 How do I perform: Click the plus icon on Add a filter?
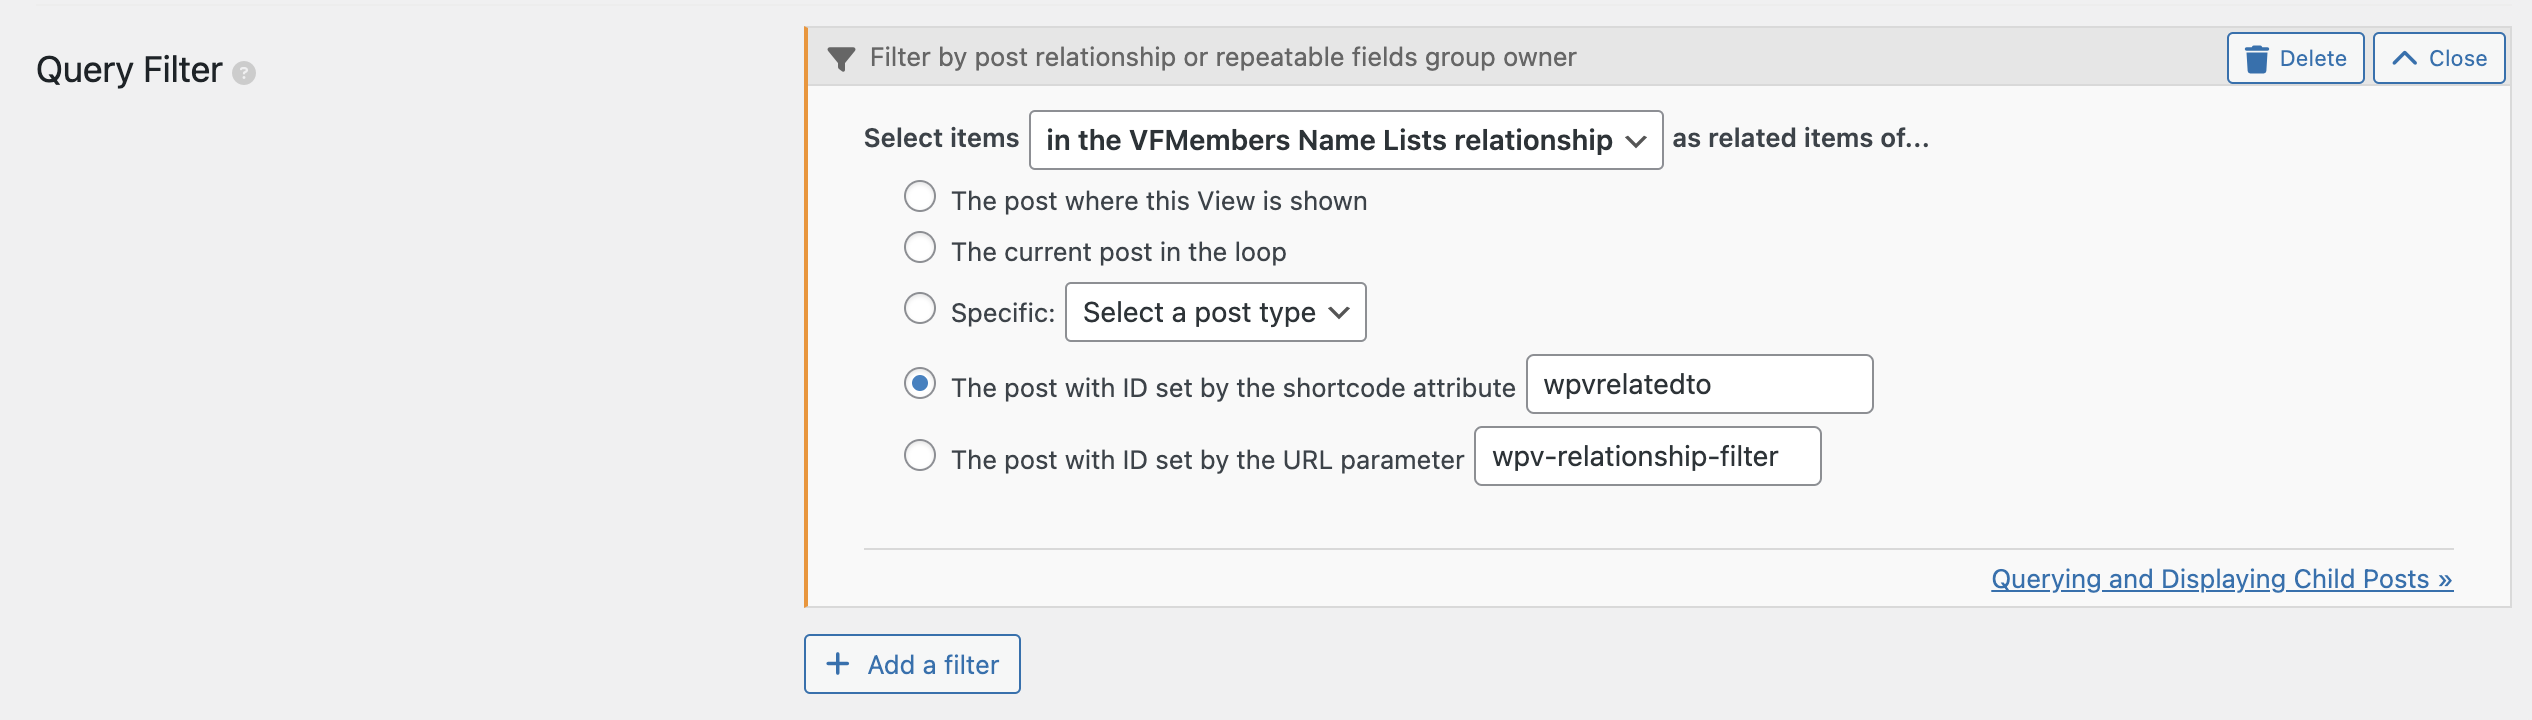coord(838,664)
